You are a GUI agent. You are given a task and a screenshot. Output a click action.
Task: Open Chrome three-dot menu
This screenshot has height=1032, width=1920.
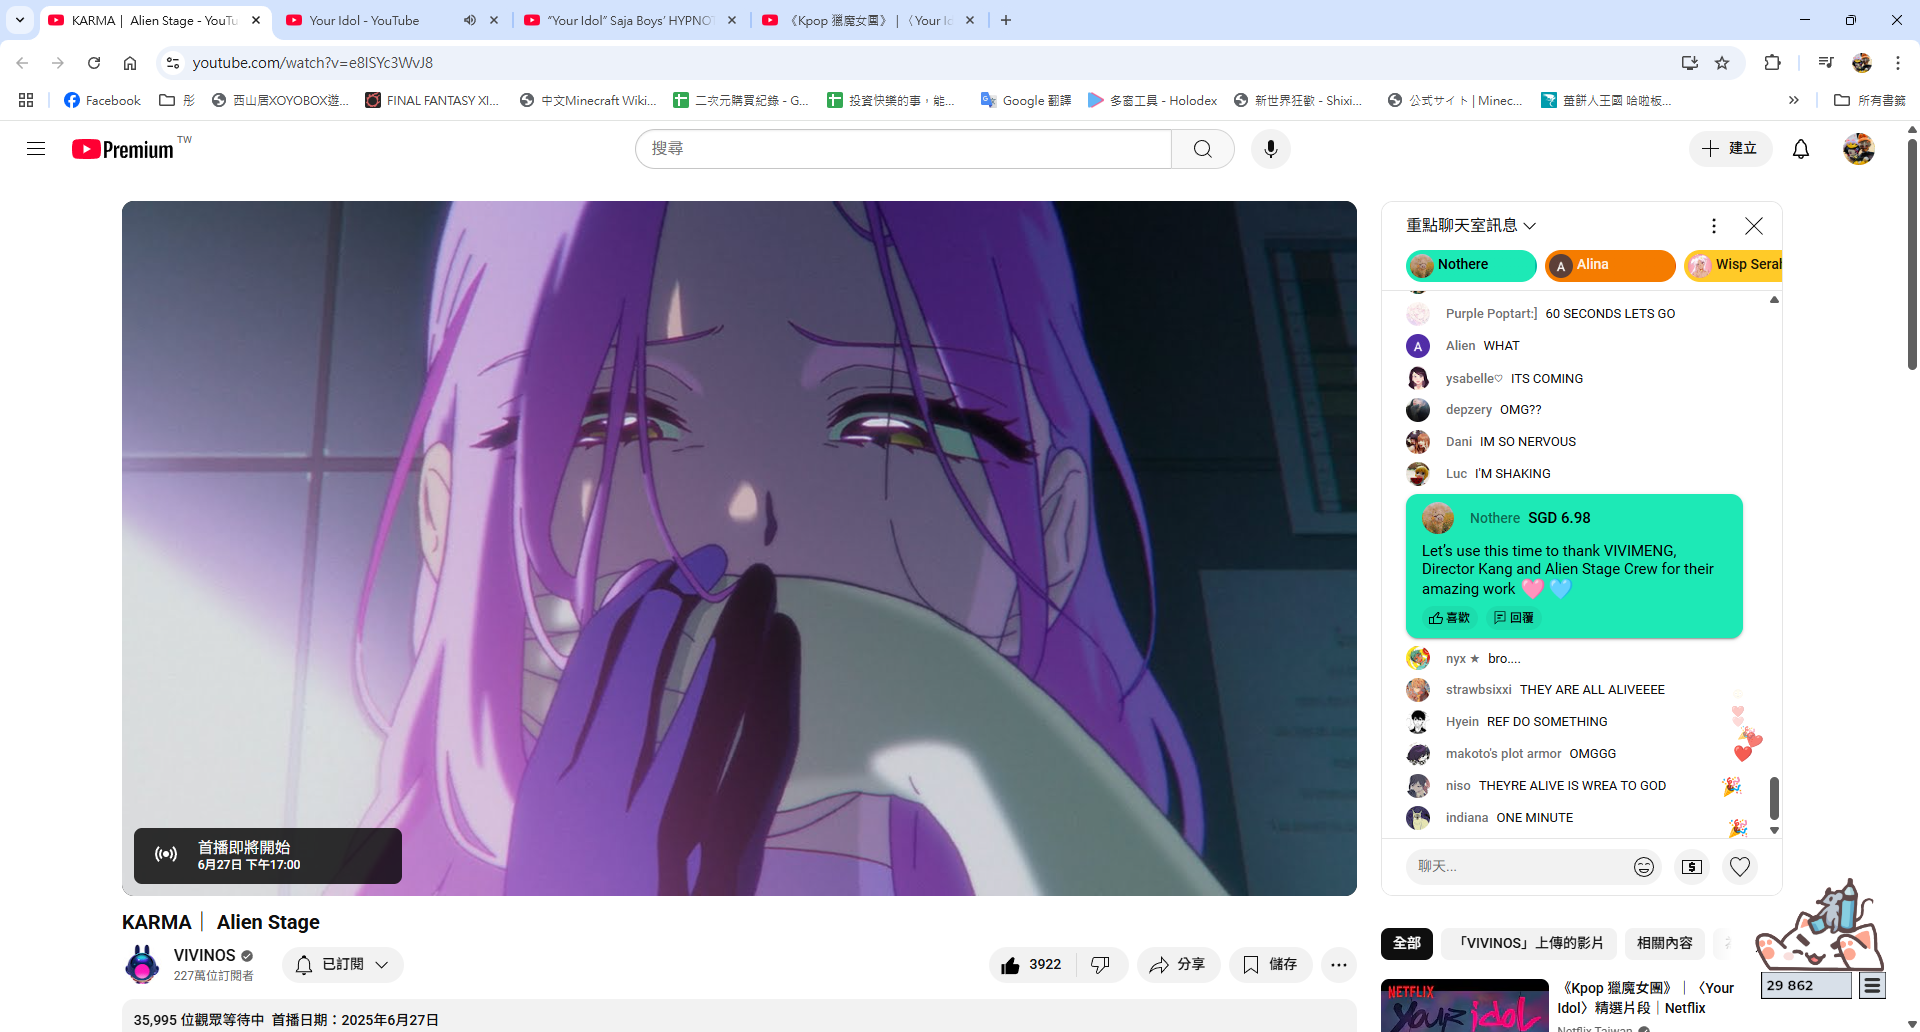pyautogui.click(x=1898, y=63)
